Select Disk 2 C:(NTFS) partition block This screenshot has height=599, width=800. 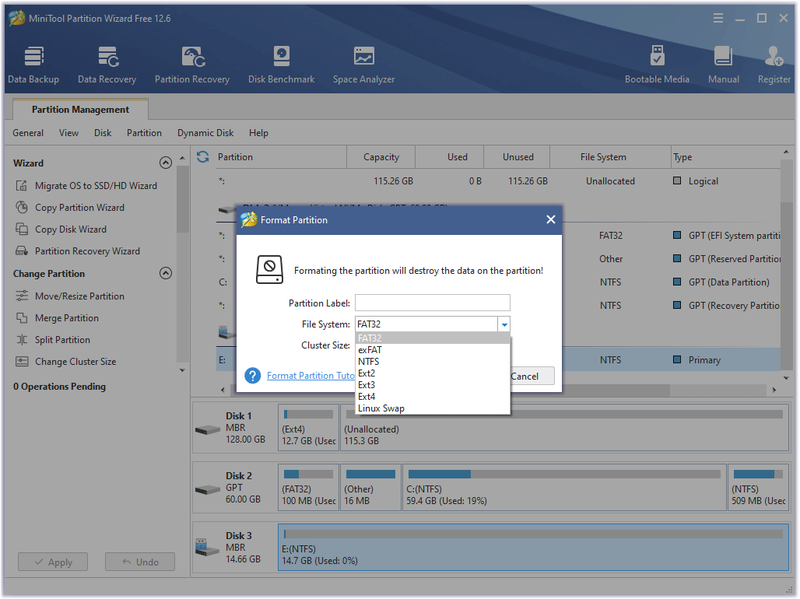click(564, 487)
